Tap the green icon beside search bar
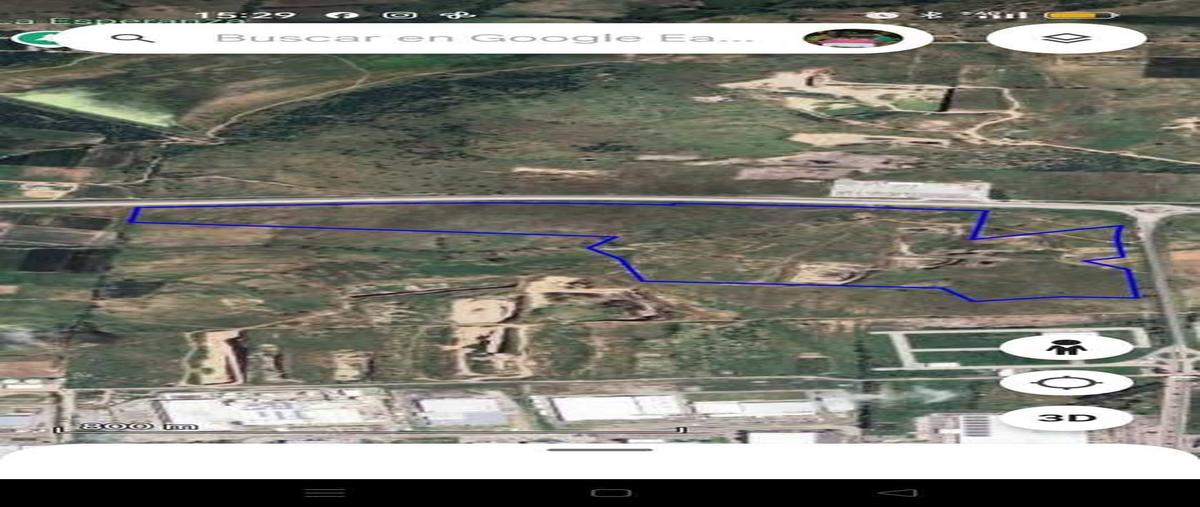Screen dimensions: 1200x507 pyautogui.click(x=36, y=40)
